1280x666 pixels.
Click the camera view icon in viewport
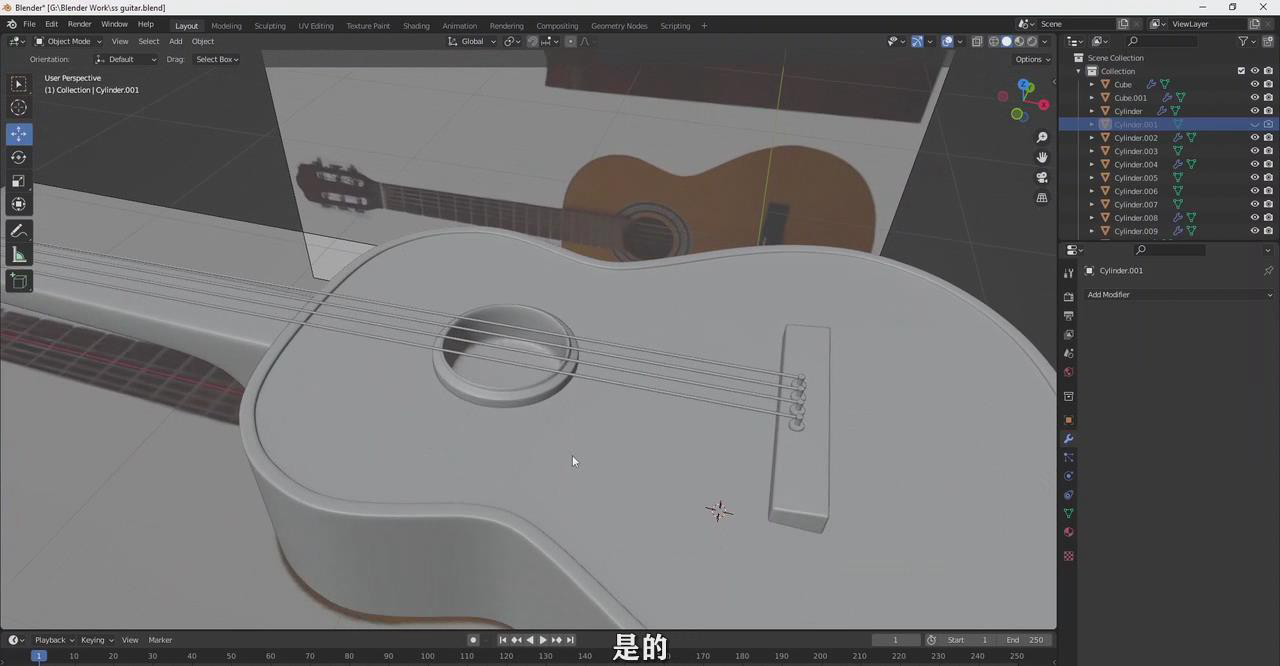coord(1042,178)
